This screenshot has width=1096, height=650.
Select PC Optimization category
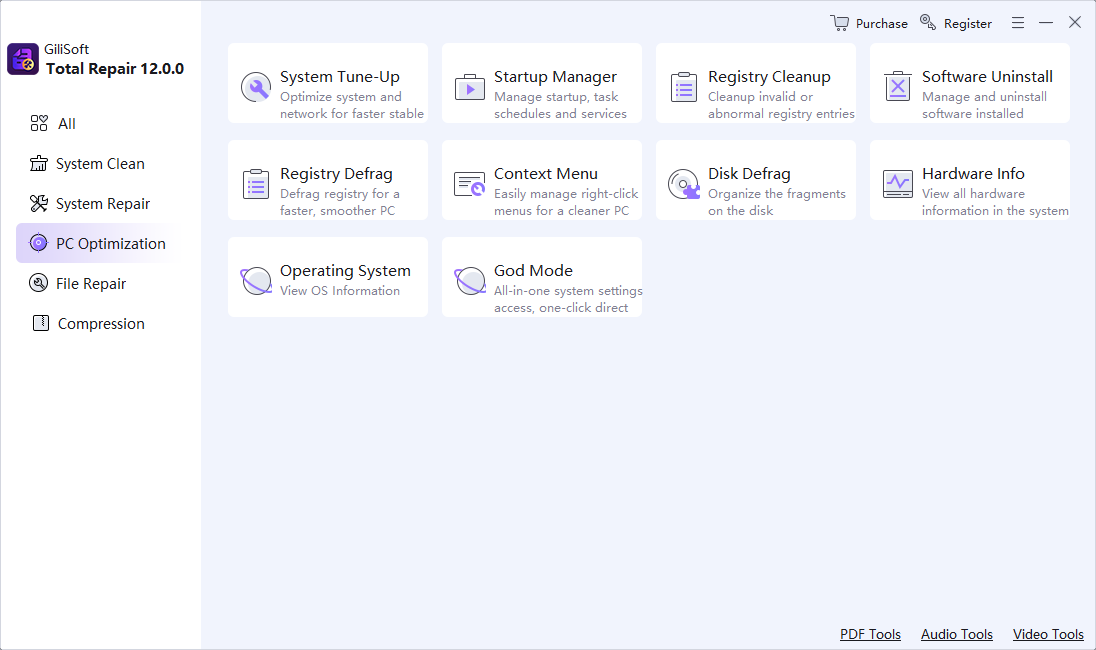point(99,243)
